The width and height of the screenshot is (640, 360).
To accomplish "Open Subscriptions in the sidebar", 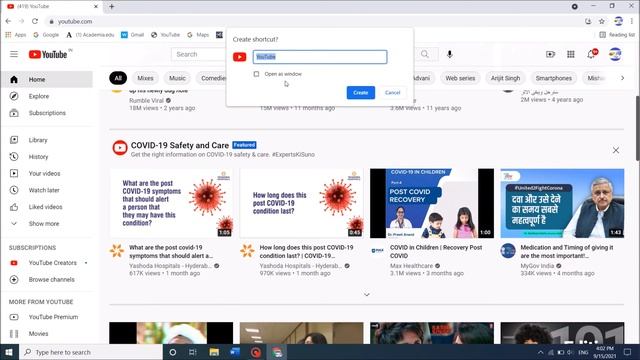I will click(x=47, y=113).
